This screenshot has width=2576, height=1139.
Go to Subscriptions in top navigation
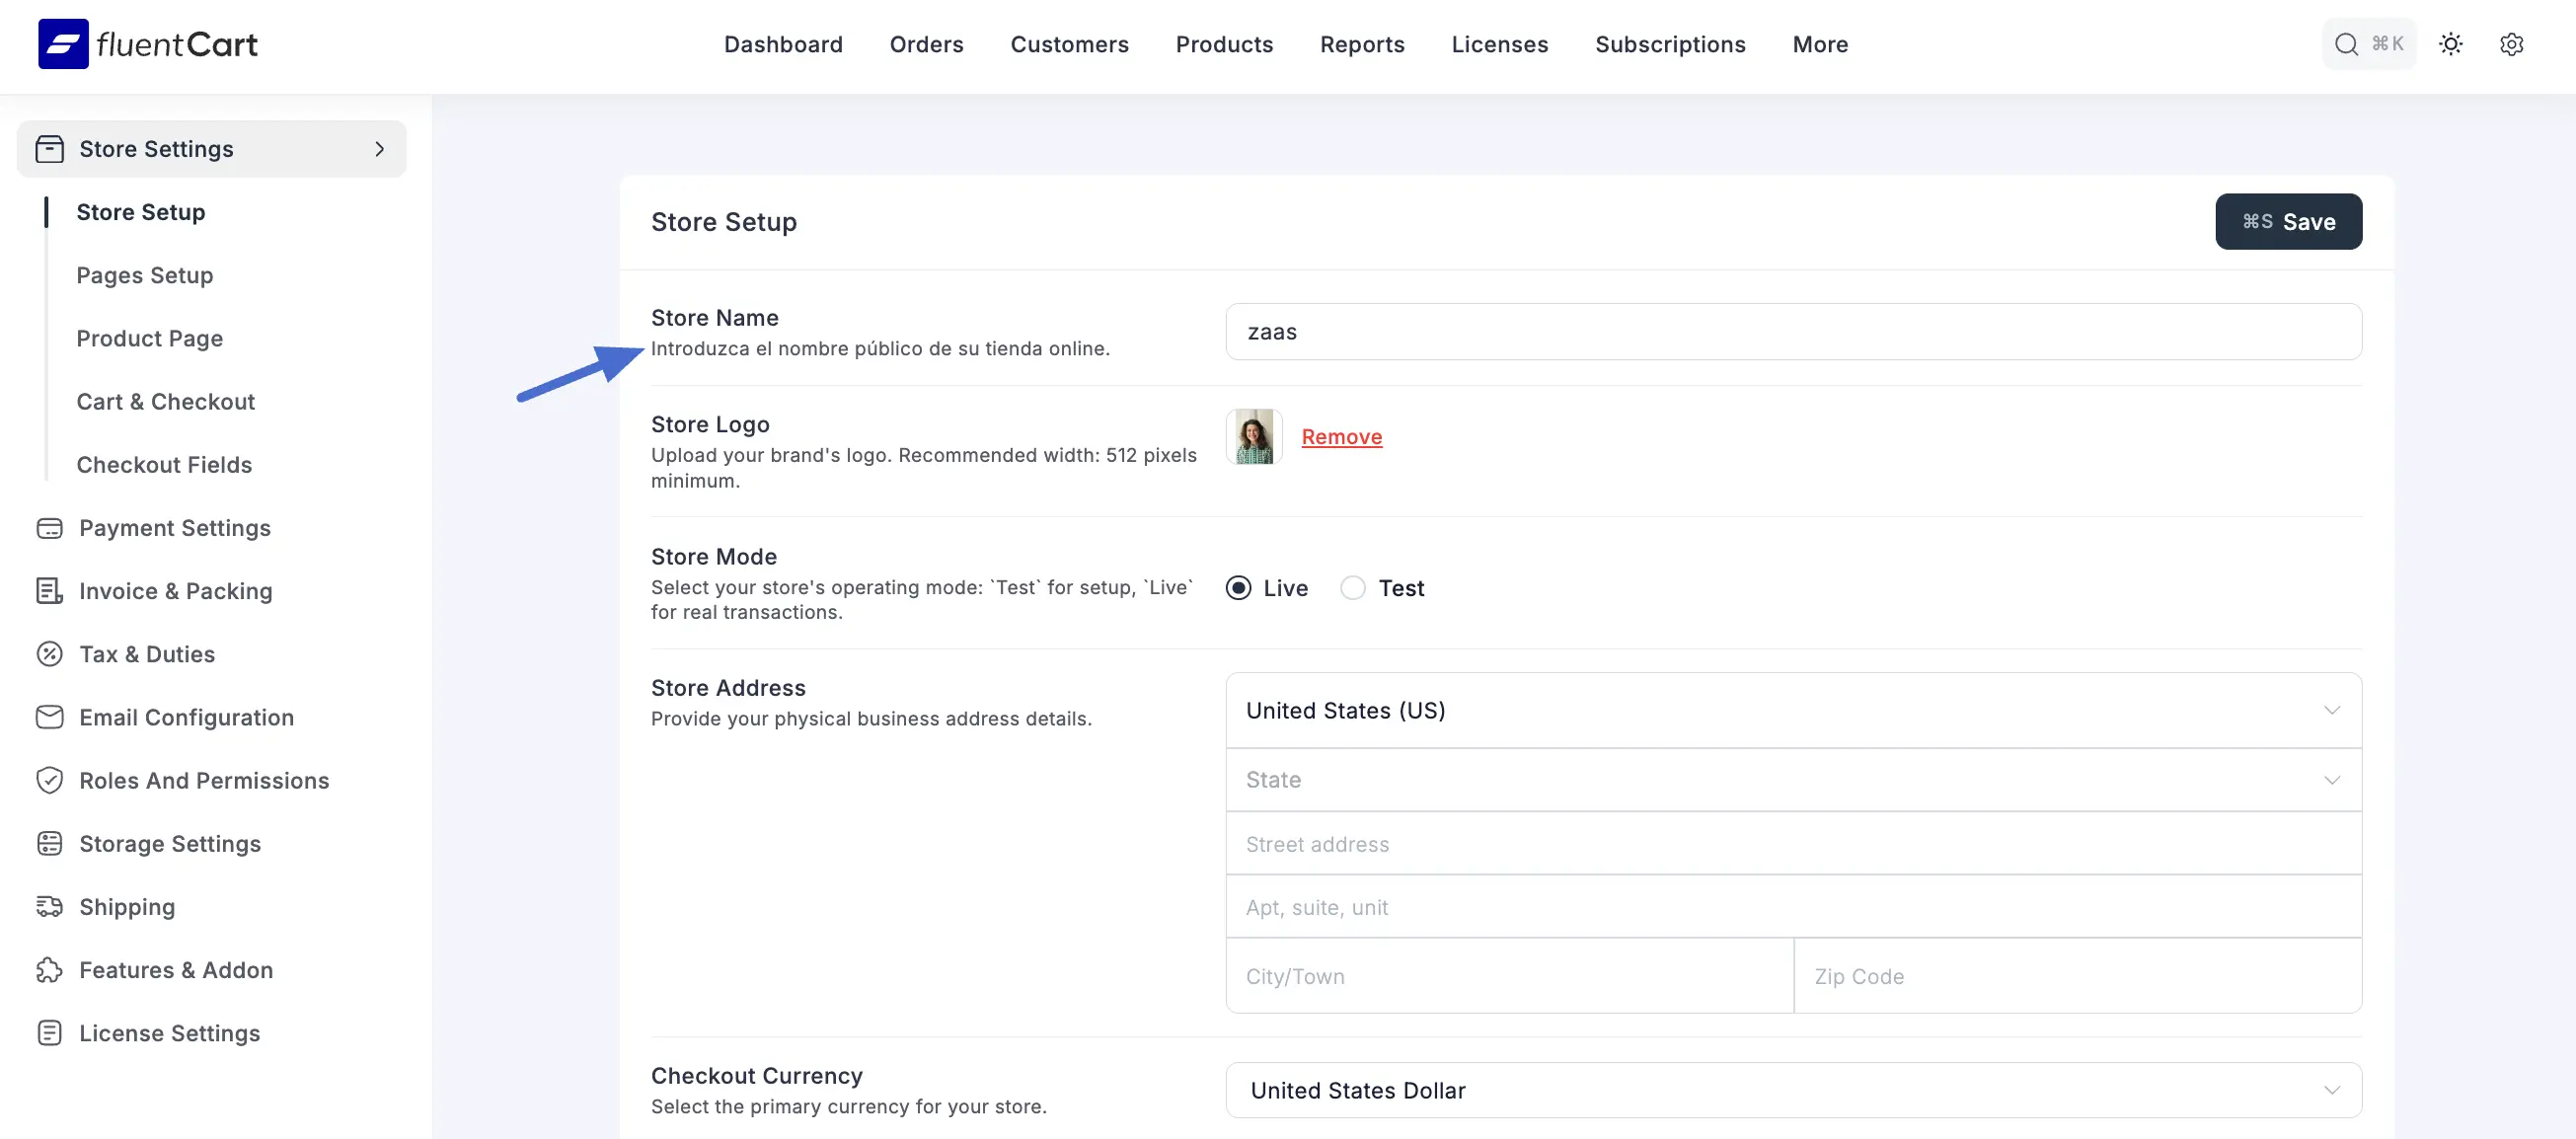coord(1669,44)
